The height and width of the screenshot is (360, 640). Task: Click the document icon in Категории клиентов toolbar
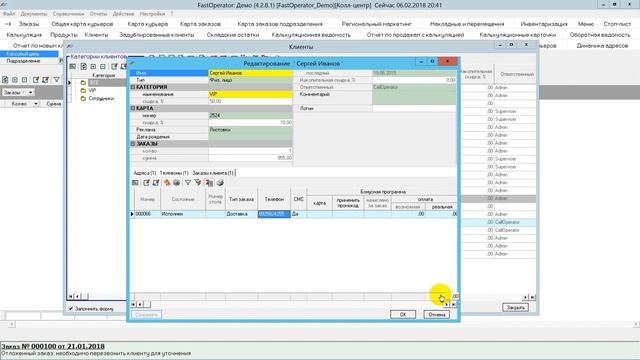[83, 67]
